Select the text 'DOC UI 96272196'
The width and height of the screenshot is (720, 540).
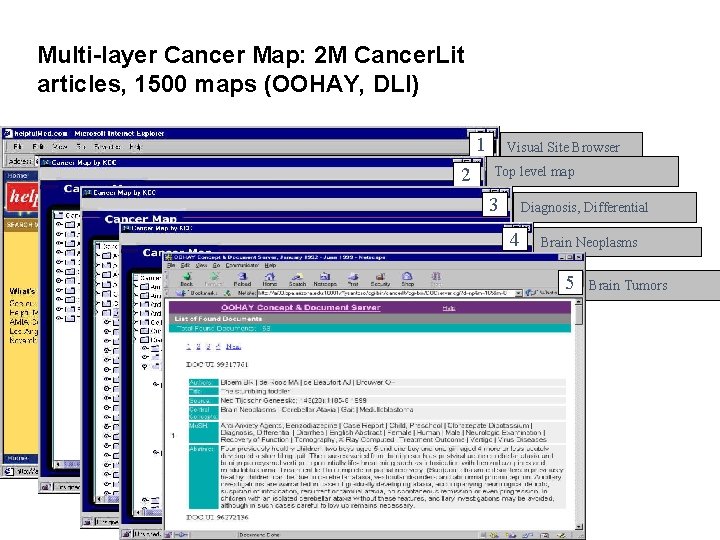217,517
